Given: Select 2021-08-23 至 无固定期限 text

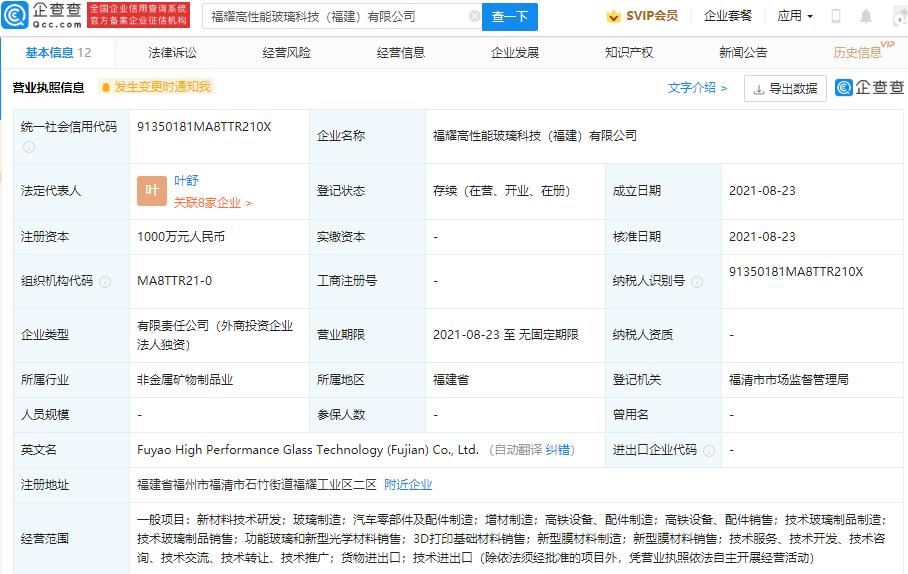Looking at the screenshot, I should click(506, 335).
